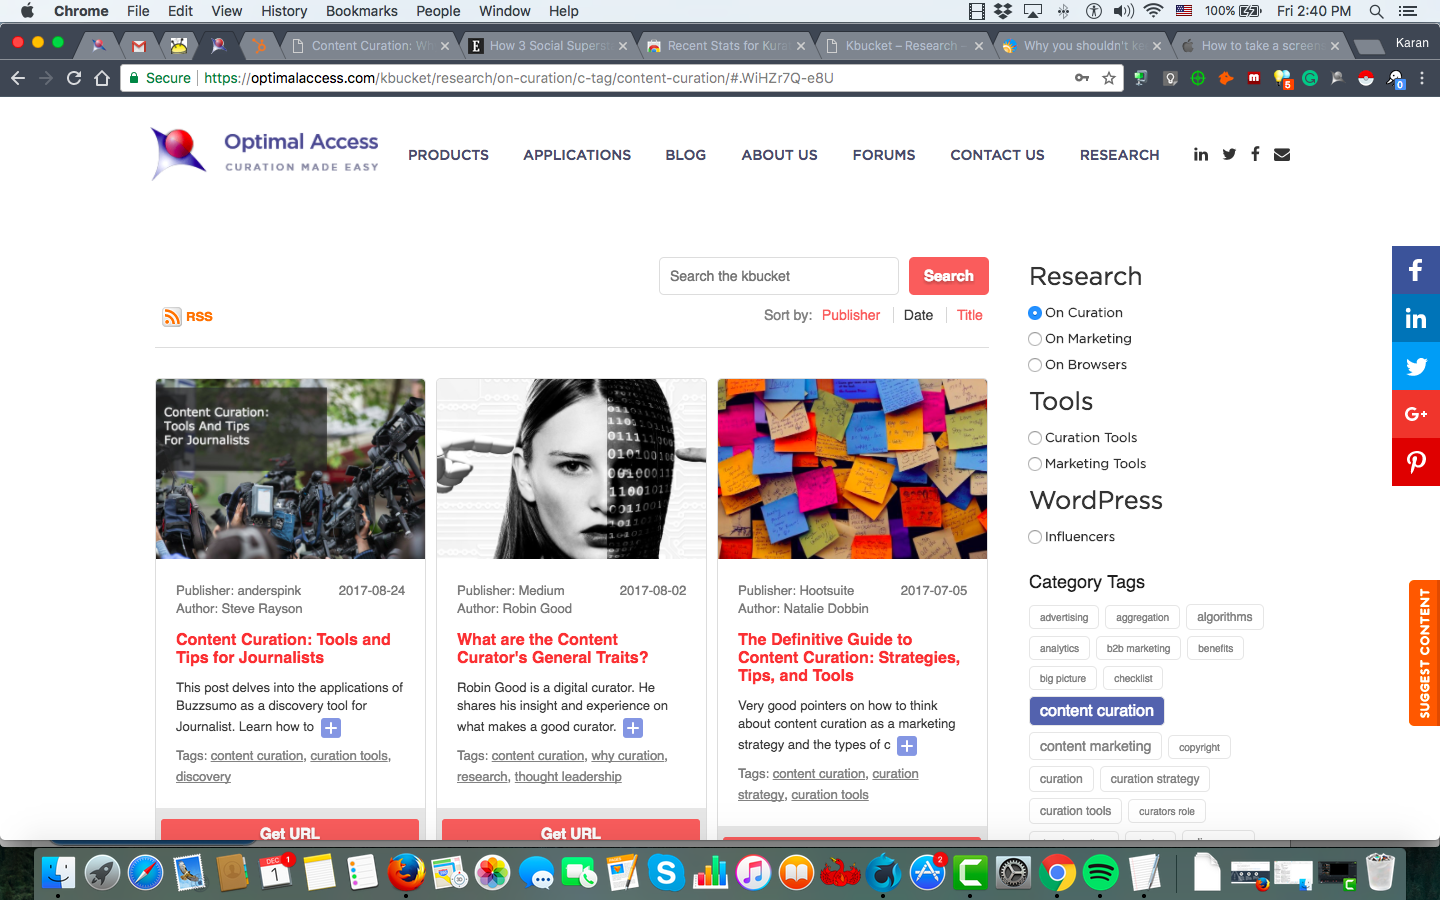Open the press cameras article thumbnail

click(290, 468)
